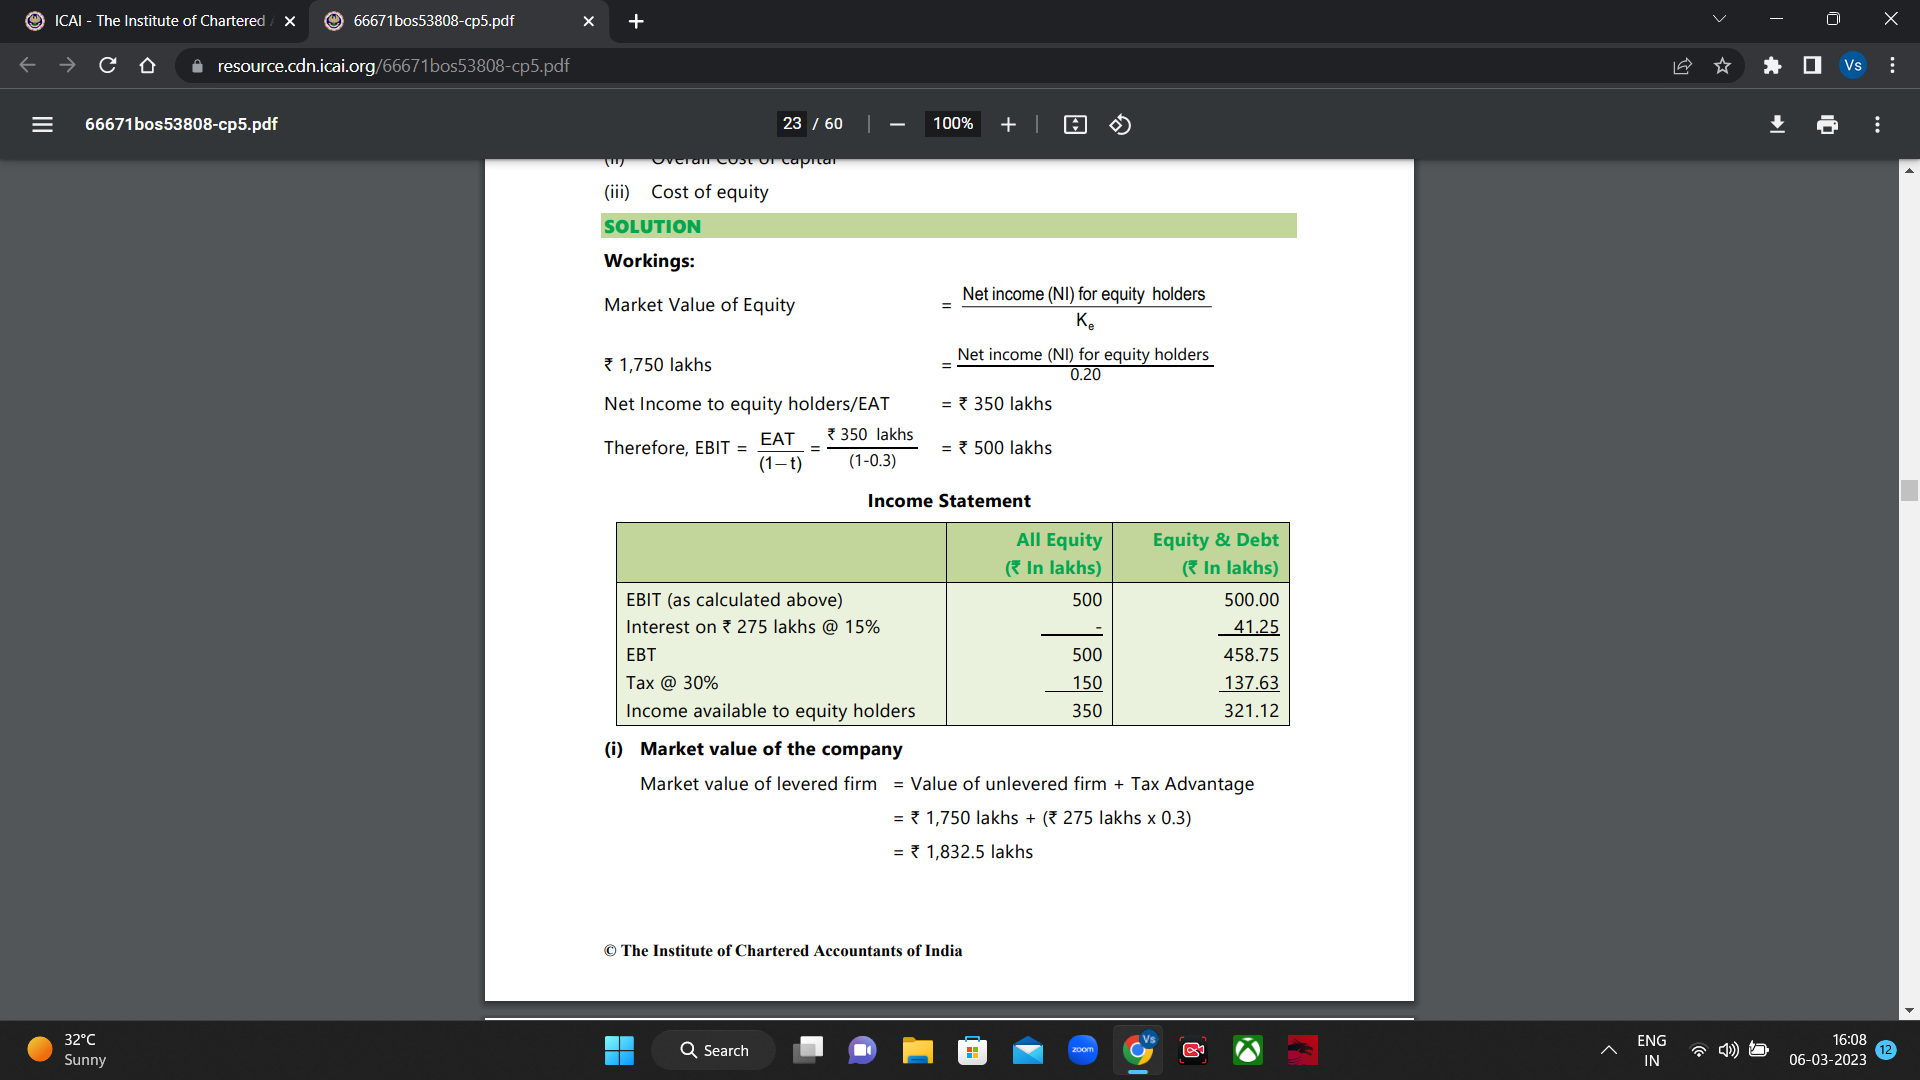Expand the tab search chevron
This screenshot has width=1920, height=1080.
pos(1719,19)
